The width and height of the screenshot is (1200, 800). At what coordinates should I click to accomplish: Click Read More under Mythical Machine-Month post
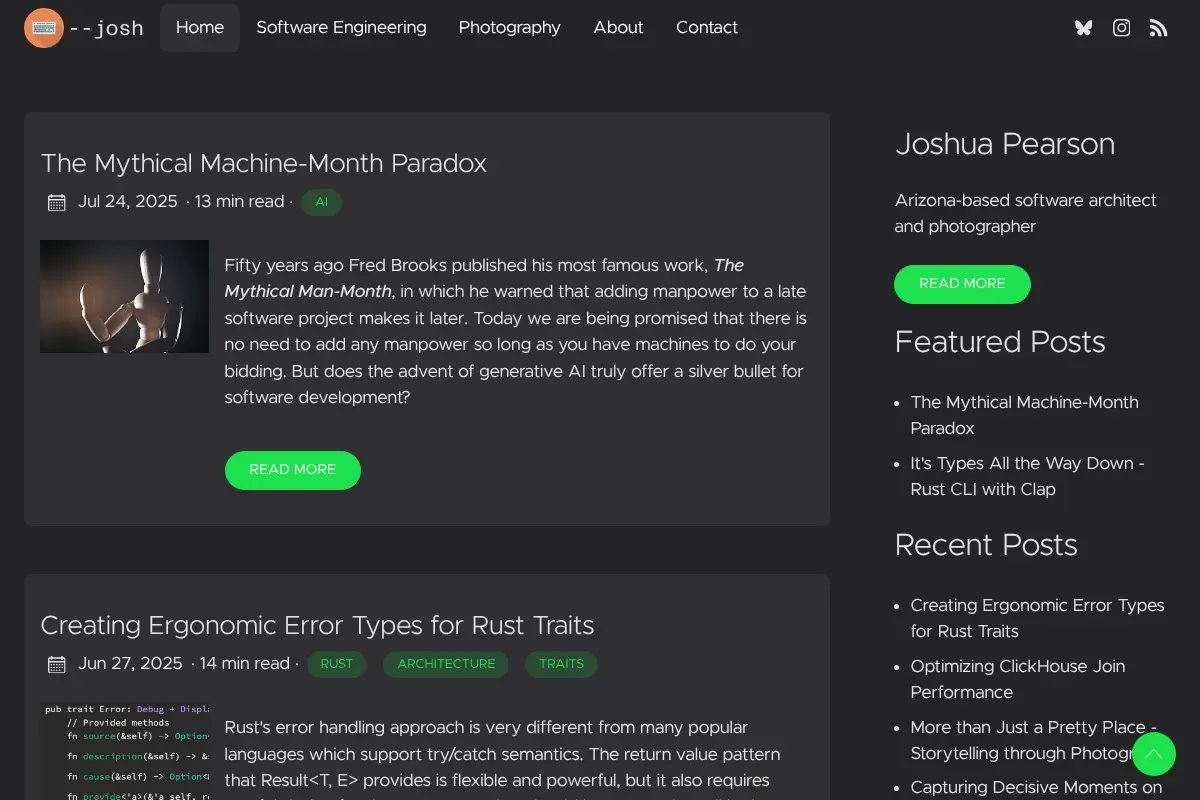click(x=293, y=470)
